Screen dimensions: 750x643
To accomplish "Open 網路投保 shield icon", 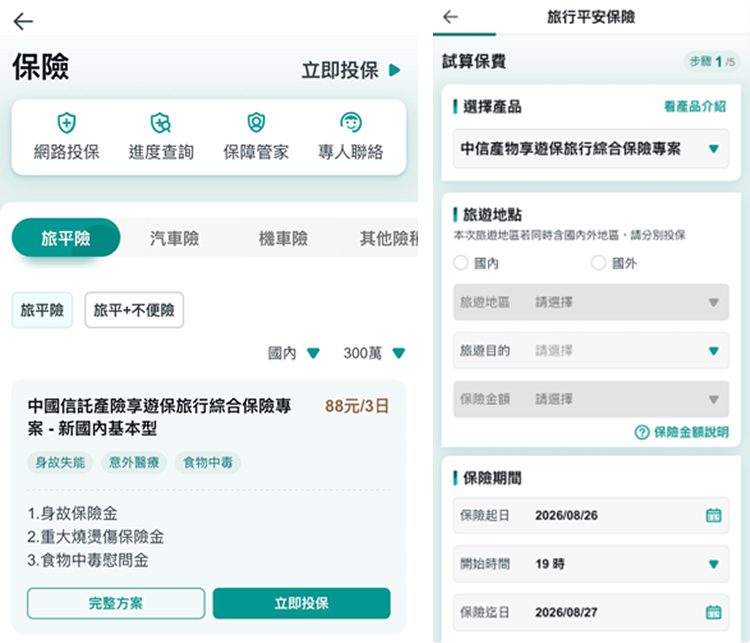I will (66, 123).
